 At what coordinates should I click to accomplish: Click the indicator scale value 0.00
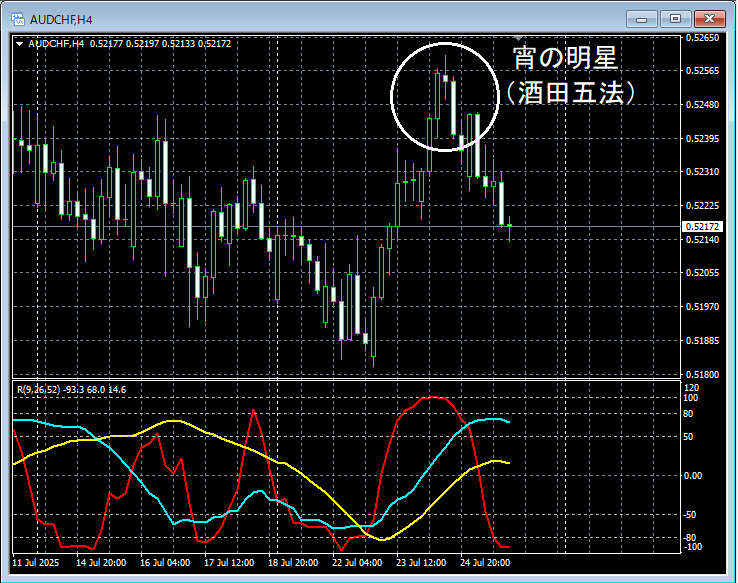[693, 476]
